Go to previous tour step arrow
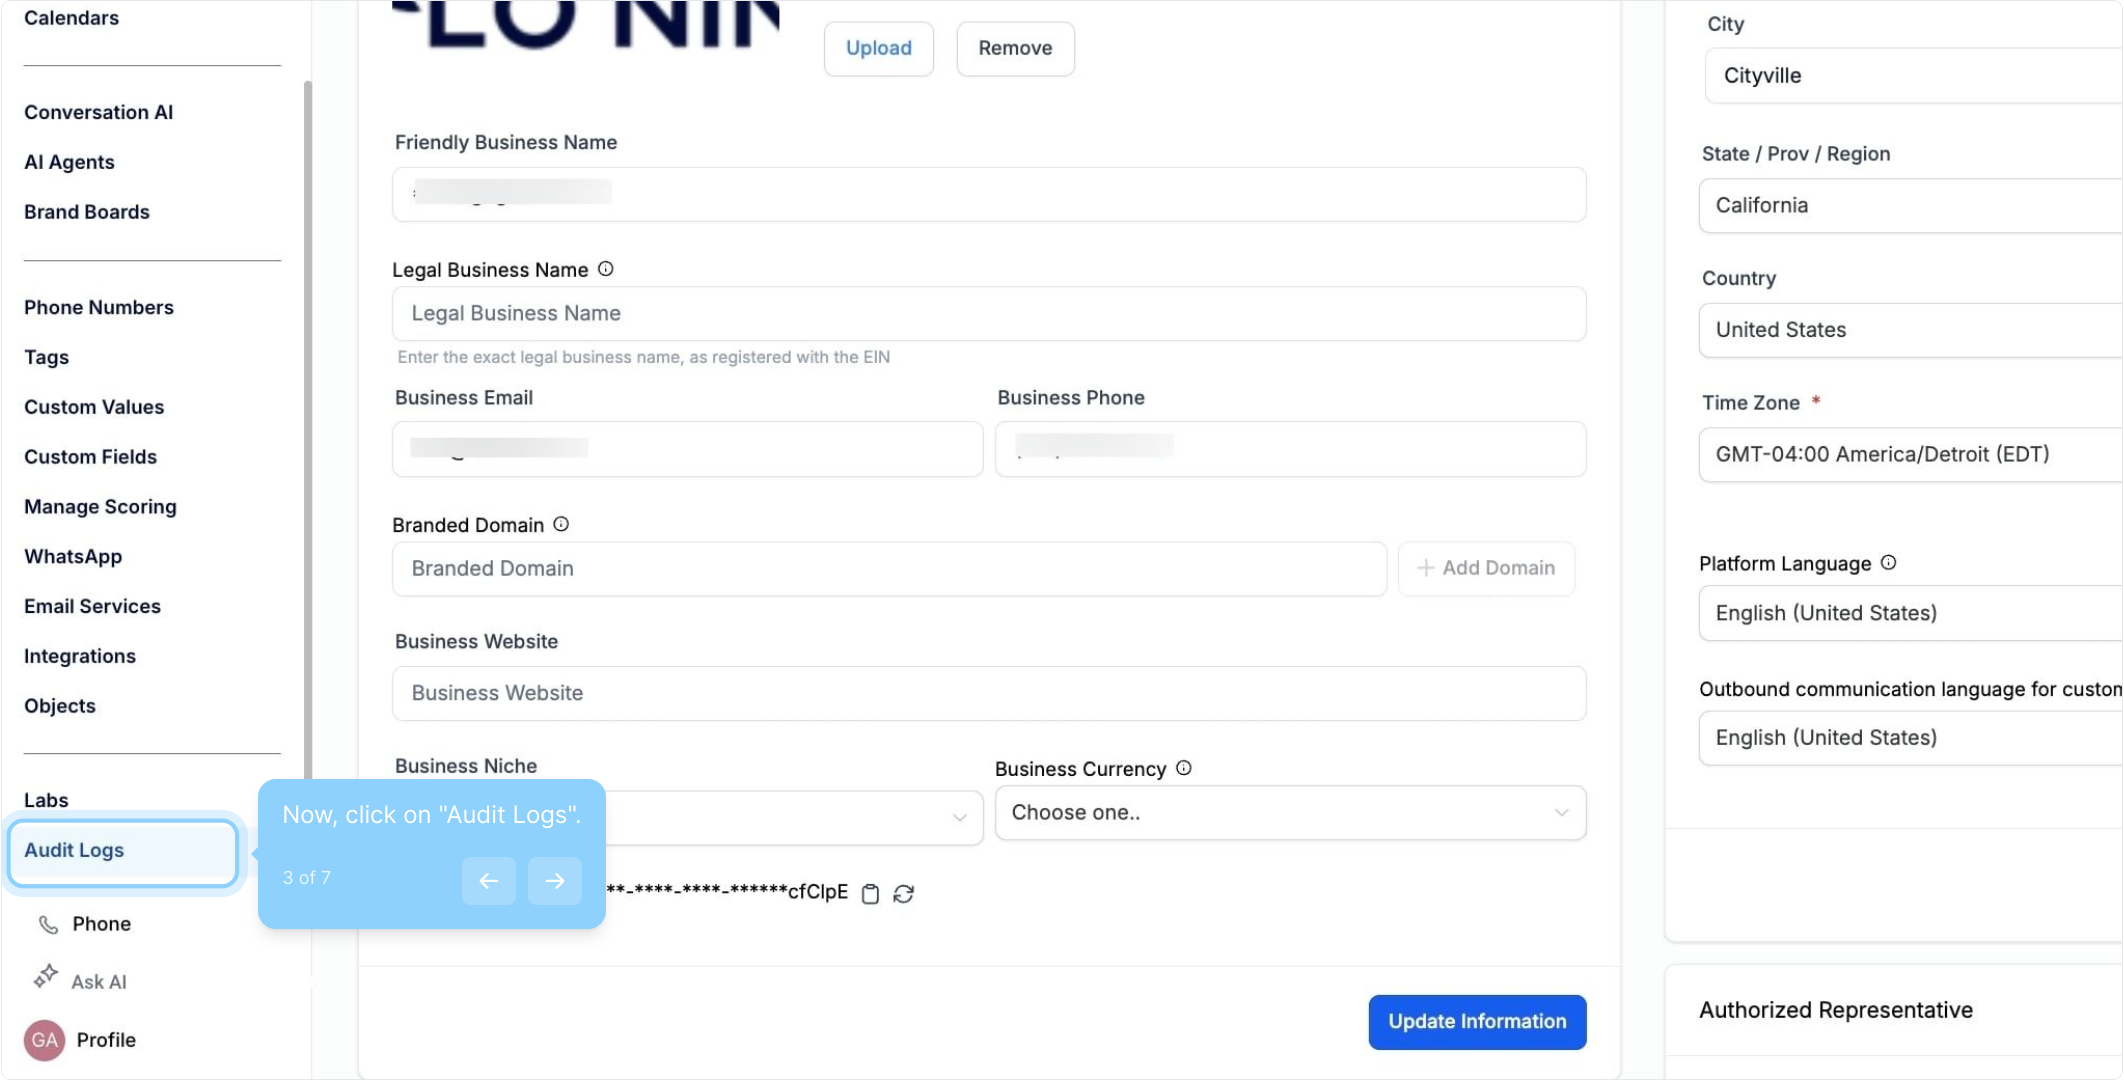Image resolution: width=2124 pixels, height=1080 pixels. (488, 880)
